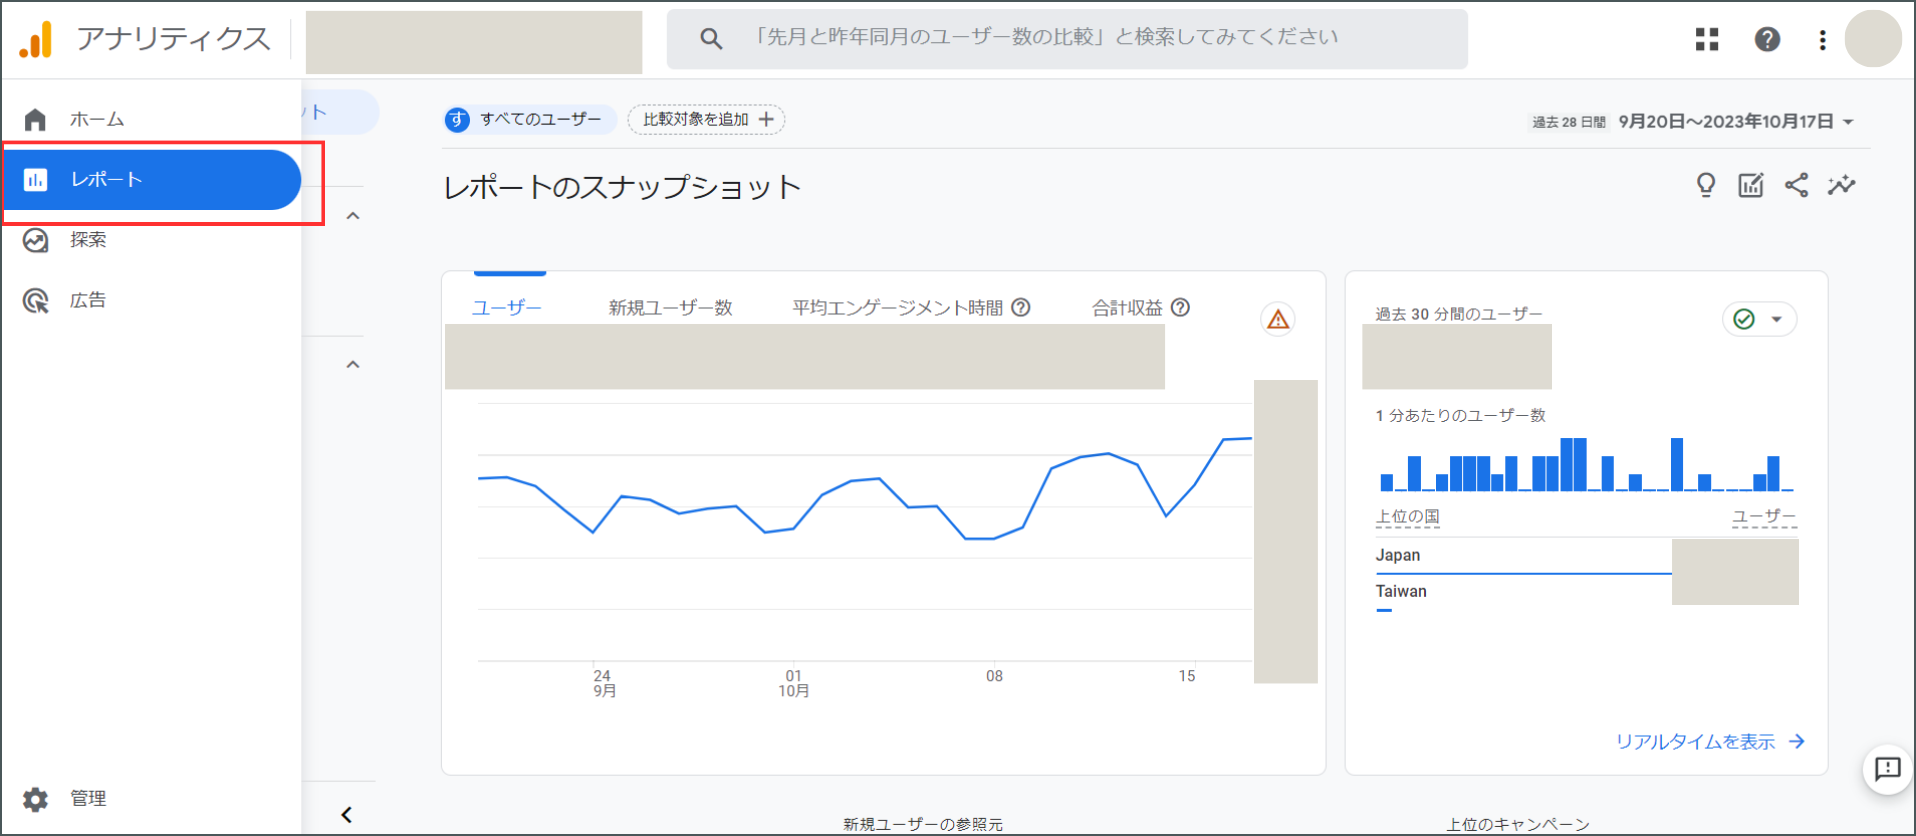Select レポート in the sidebar
1916x836 pixels.
tap(151, 180)
